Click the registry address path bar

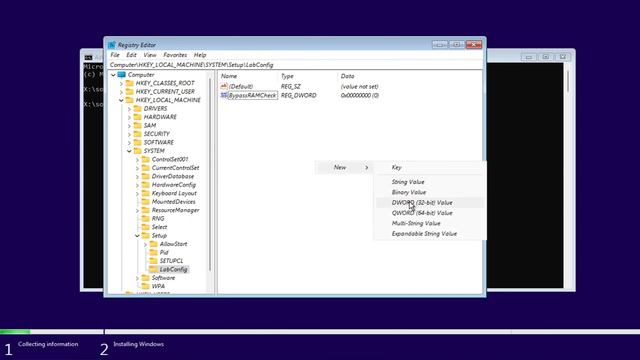(x=296, y=65)
